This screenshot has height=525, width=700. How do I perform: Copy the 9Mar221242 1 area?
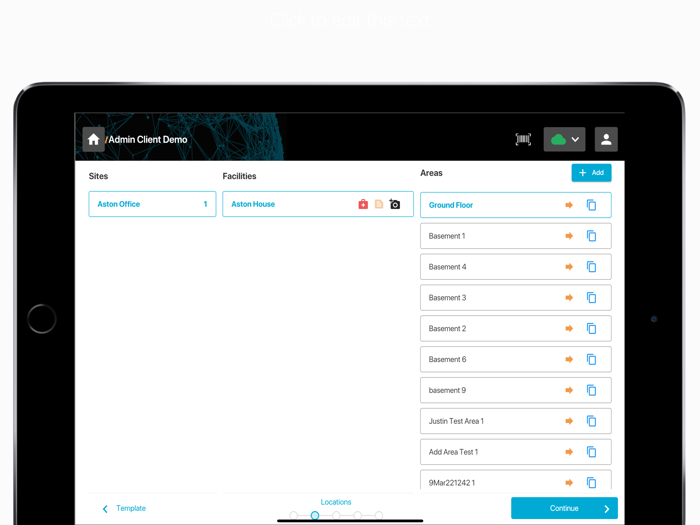pyautogui.click(x=591, y=482)
